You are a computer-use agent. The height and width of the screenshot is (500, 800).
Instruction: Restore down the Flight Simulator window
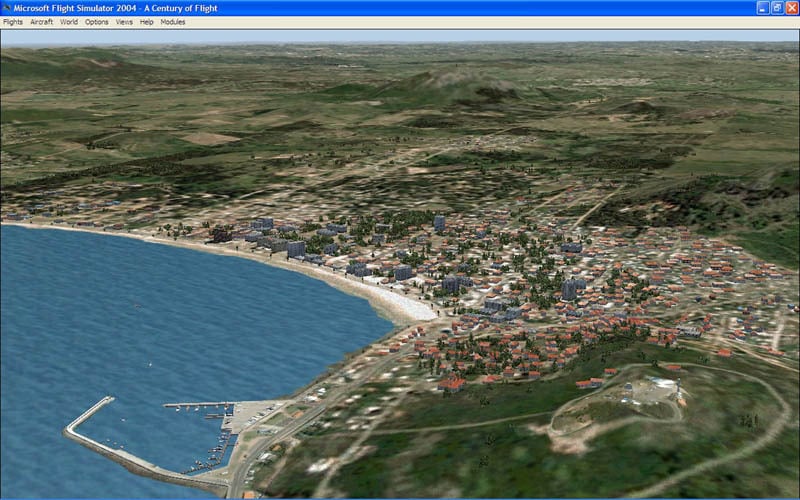pos(778,8)
